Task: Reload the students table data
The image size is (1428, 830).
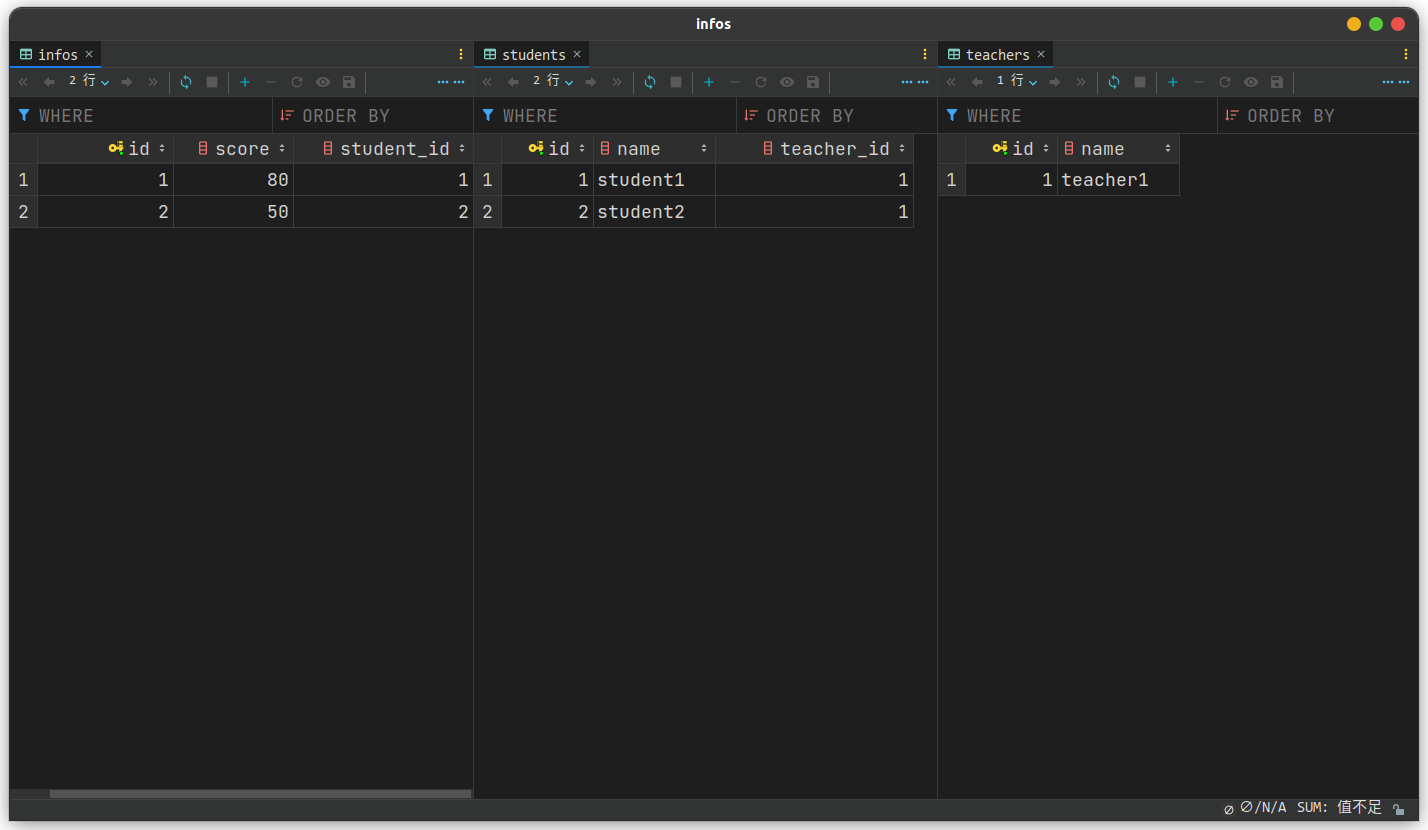Action: [x=650, y=82]
